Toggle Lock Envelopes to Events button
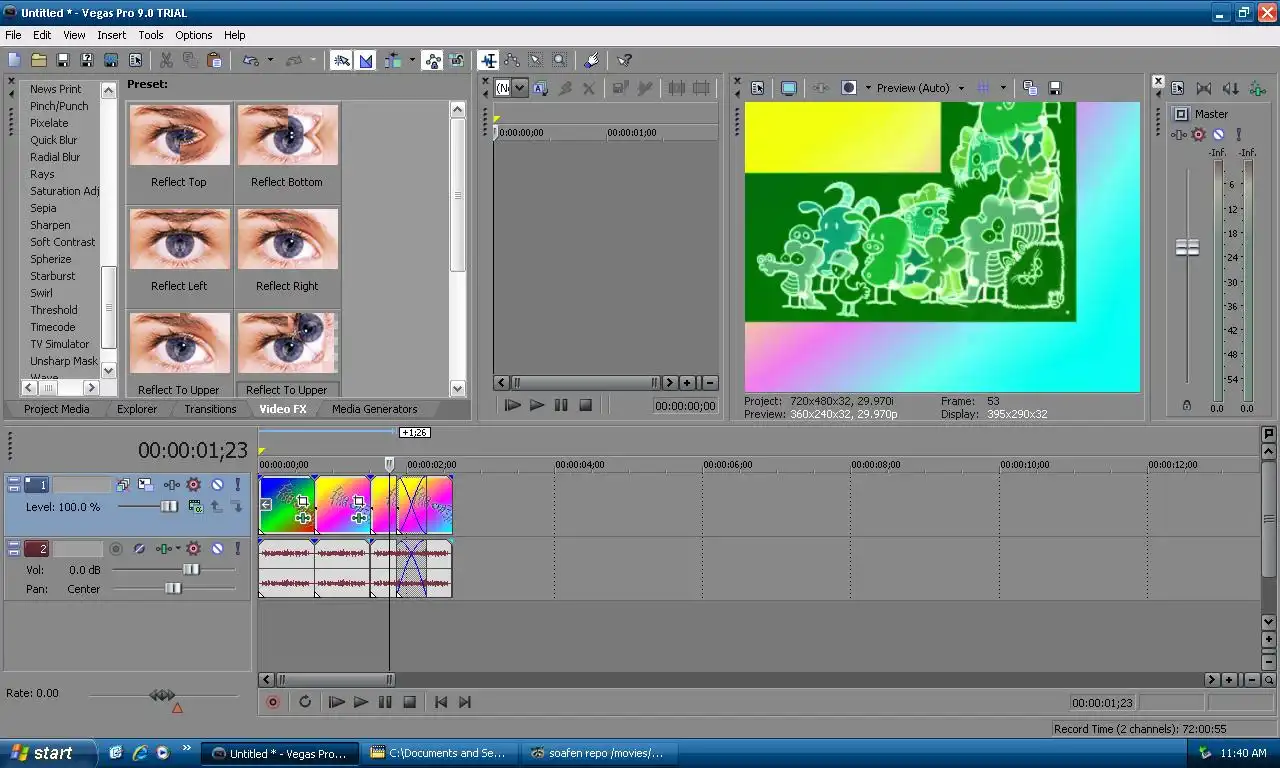The width and height of the screenshot is (1280, 768). (432, 60)
